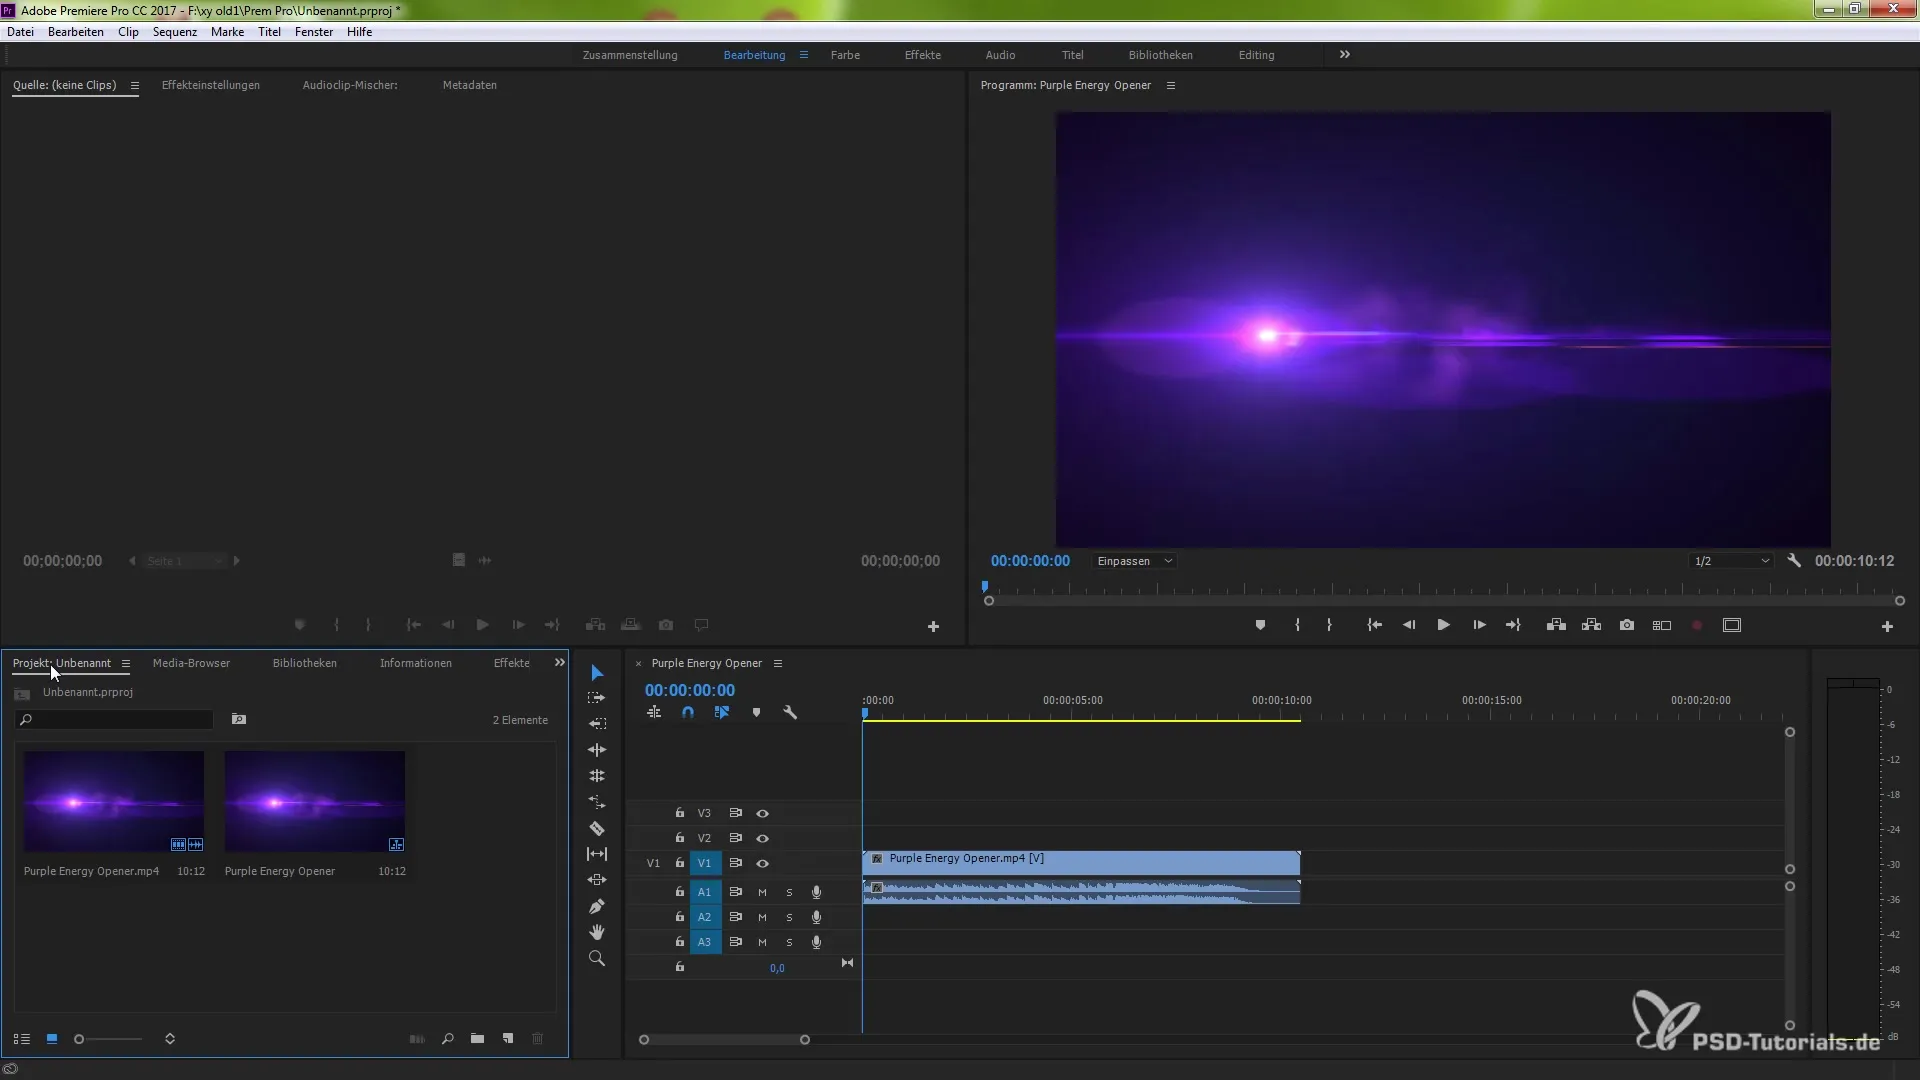Click the Export Frame camera in Program monitor

(x=1627, y=625)
